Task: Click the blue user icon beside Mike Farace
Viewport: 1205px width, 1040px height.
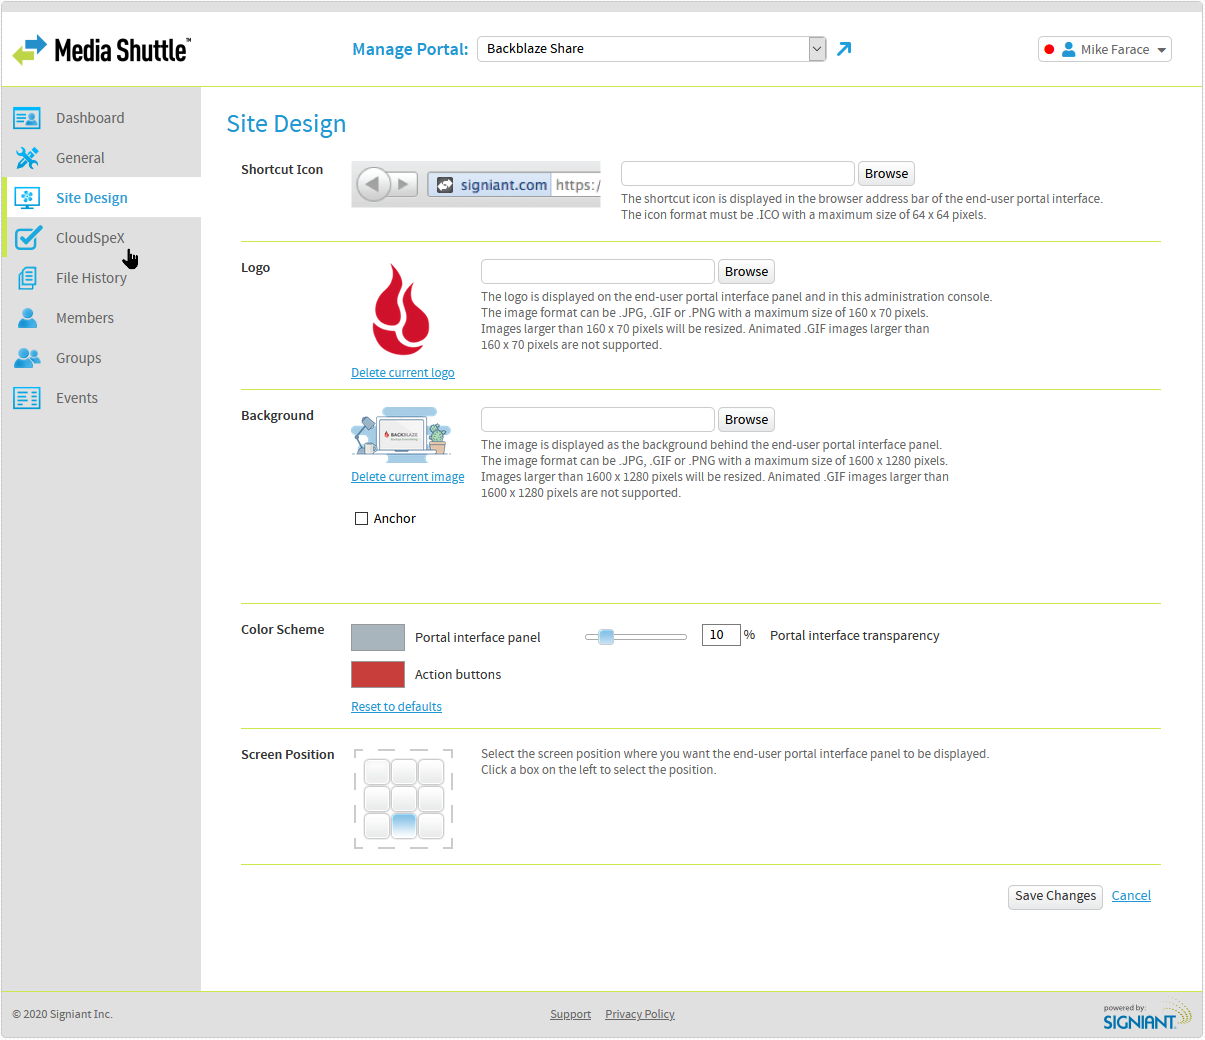Action: click(x=1069, y=49)
